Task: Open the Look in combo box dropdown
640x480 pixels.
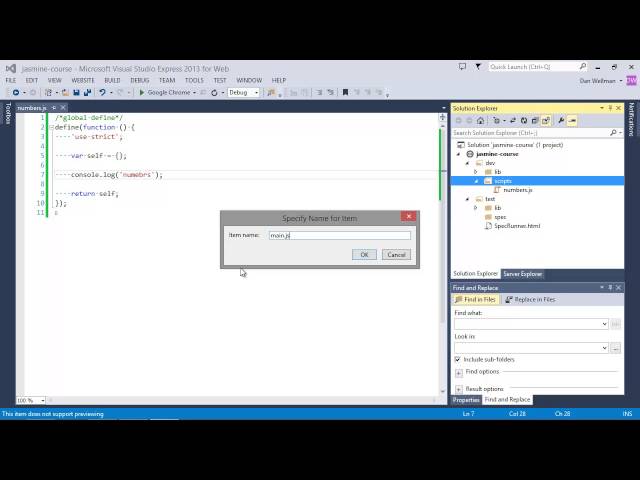Action: 604,348
